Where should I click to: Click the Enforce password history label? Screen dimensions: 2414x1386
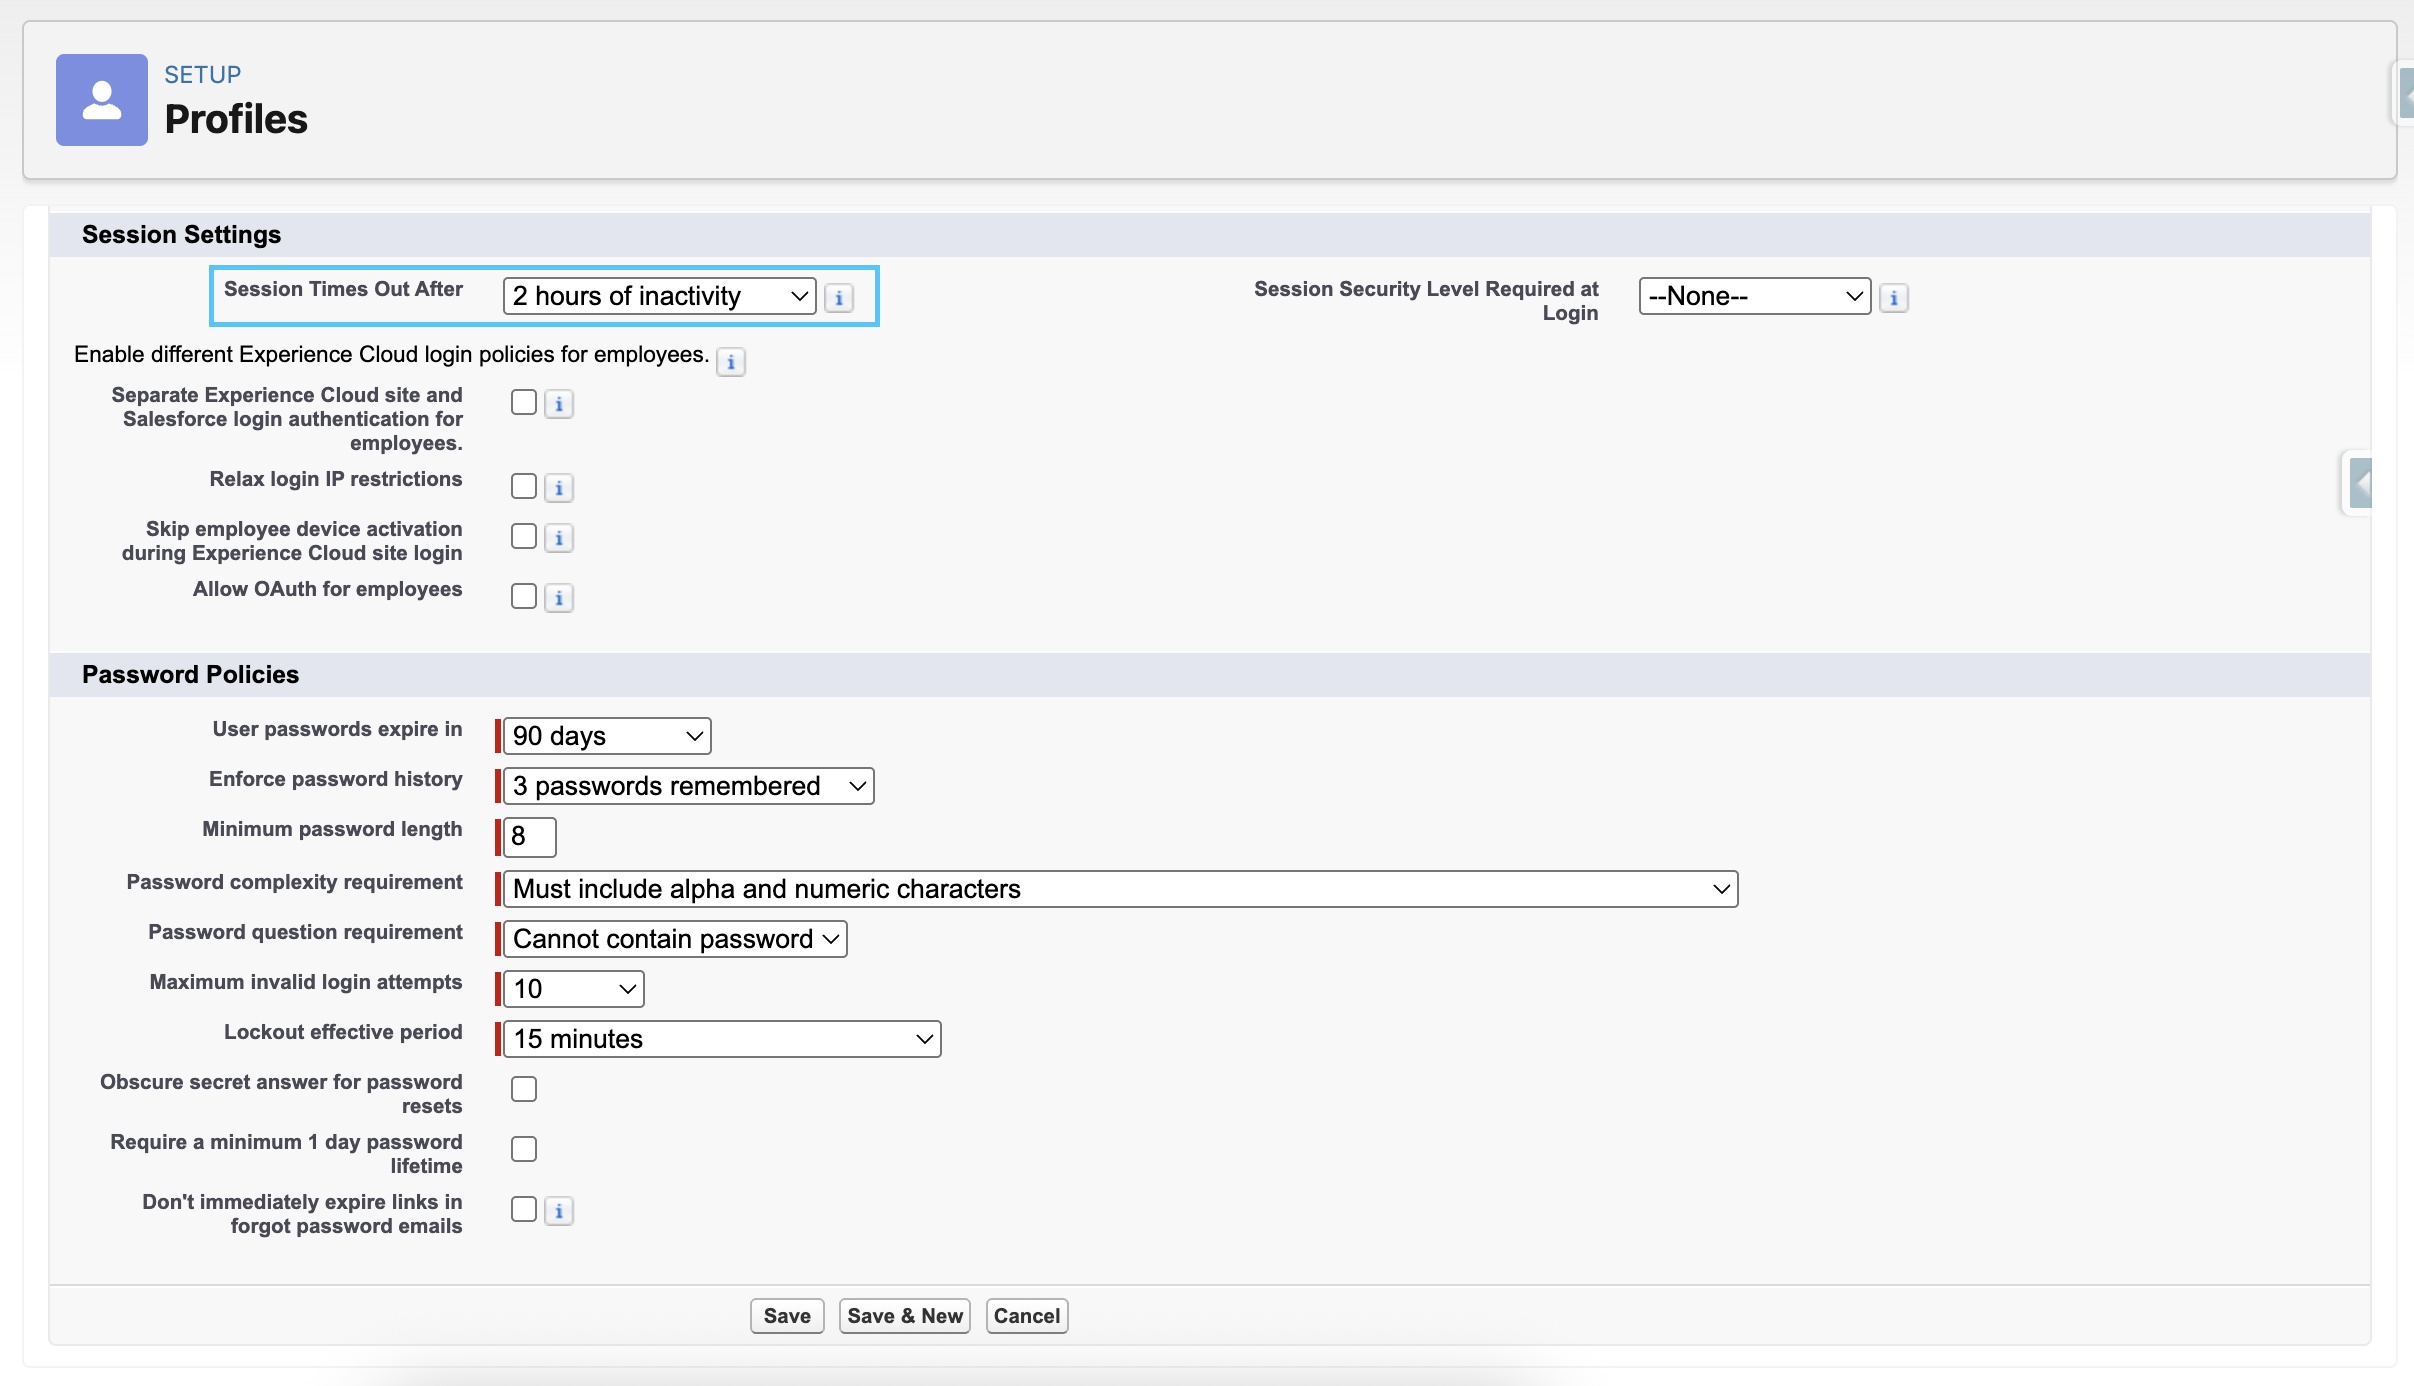pyautogui.click(x=336, y=779)
